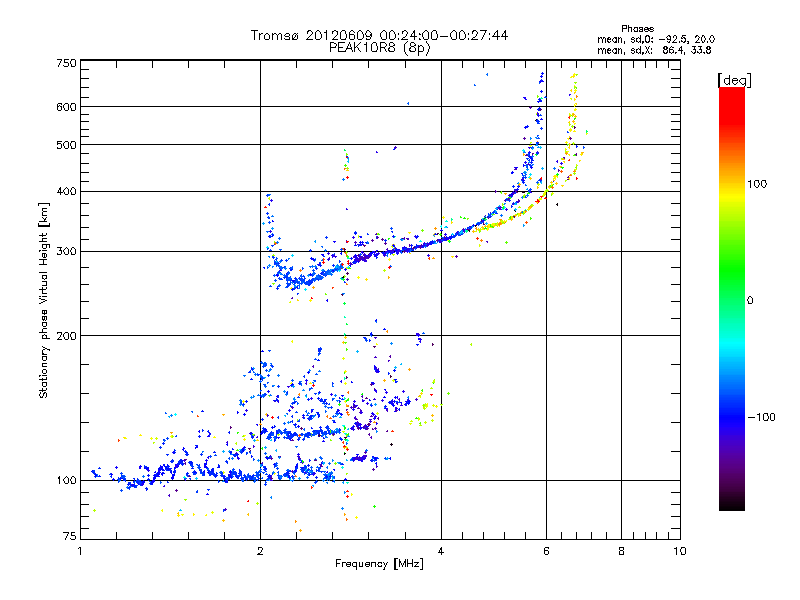
Task: Click the x-axis tick label '1'
Action: (80, 551)
